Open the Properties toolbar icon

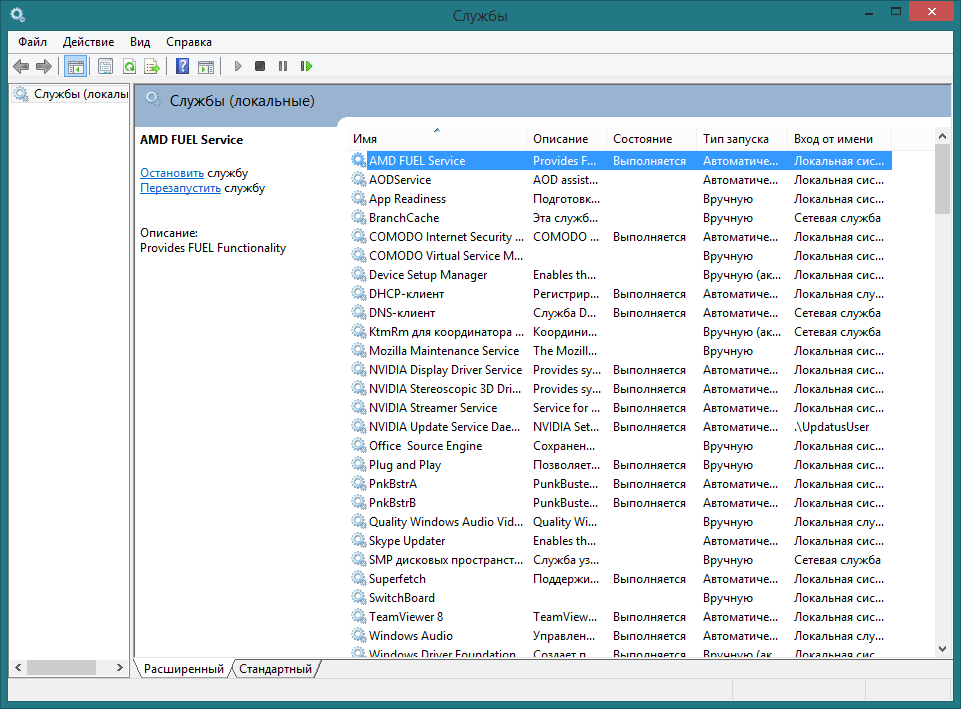pos(105,66)
